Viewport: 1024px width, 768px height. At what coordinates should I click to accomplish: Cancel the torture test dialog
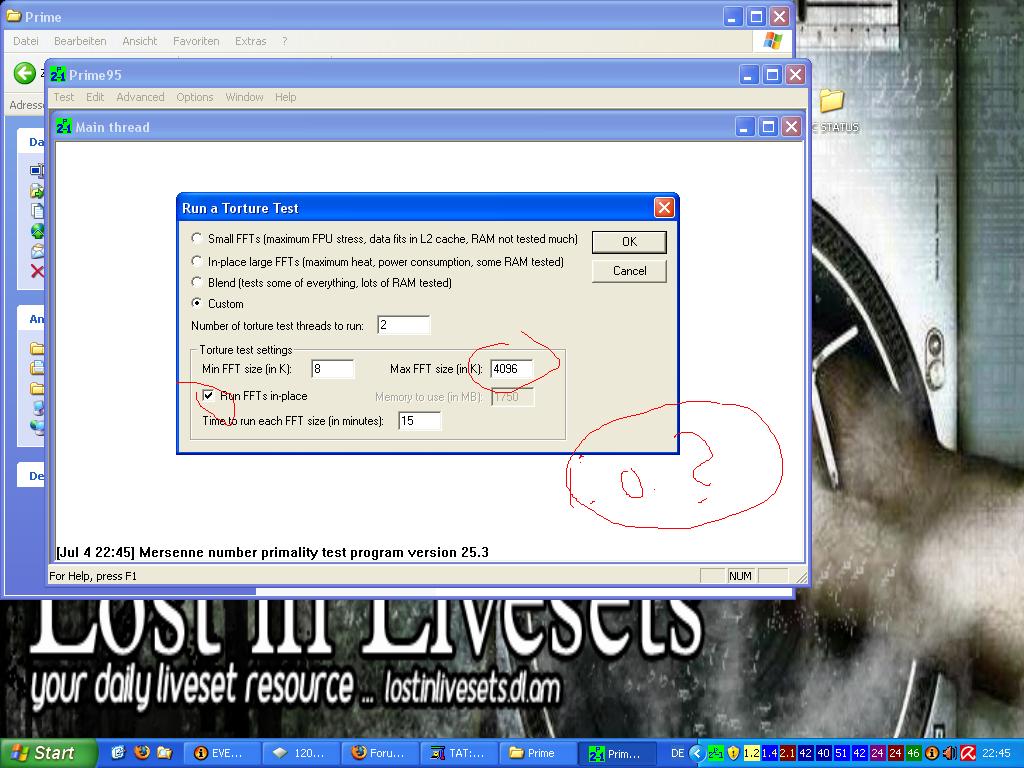coord(629,271)
